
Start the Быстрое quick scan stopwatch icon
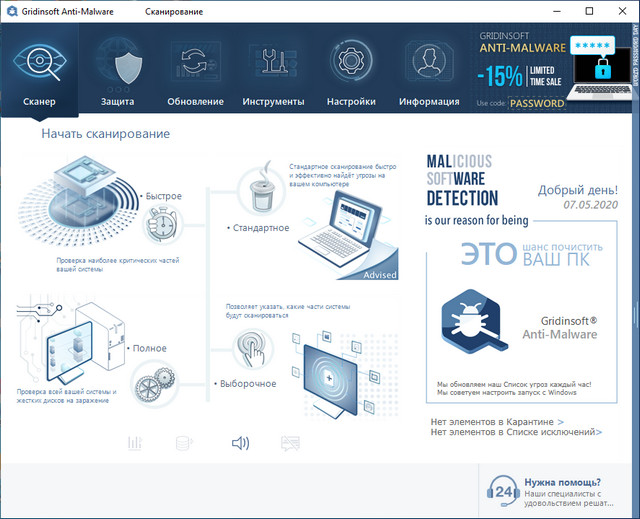click(x=159, y=226)
